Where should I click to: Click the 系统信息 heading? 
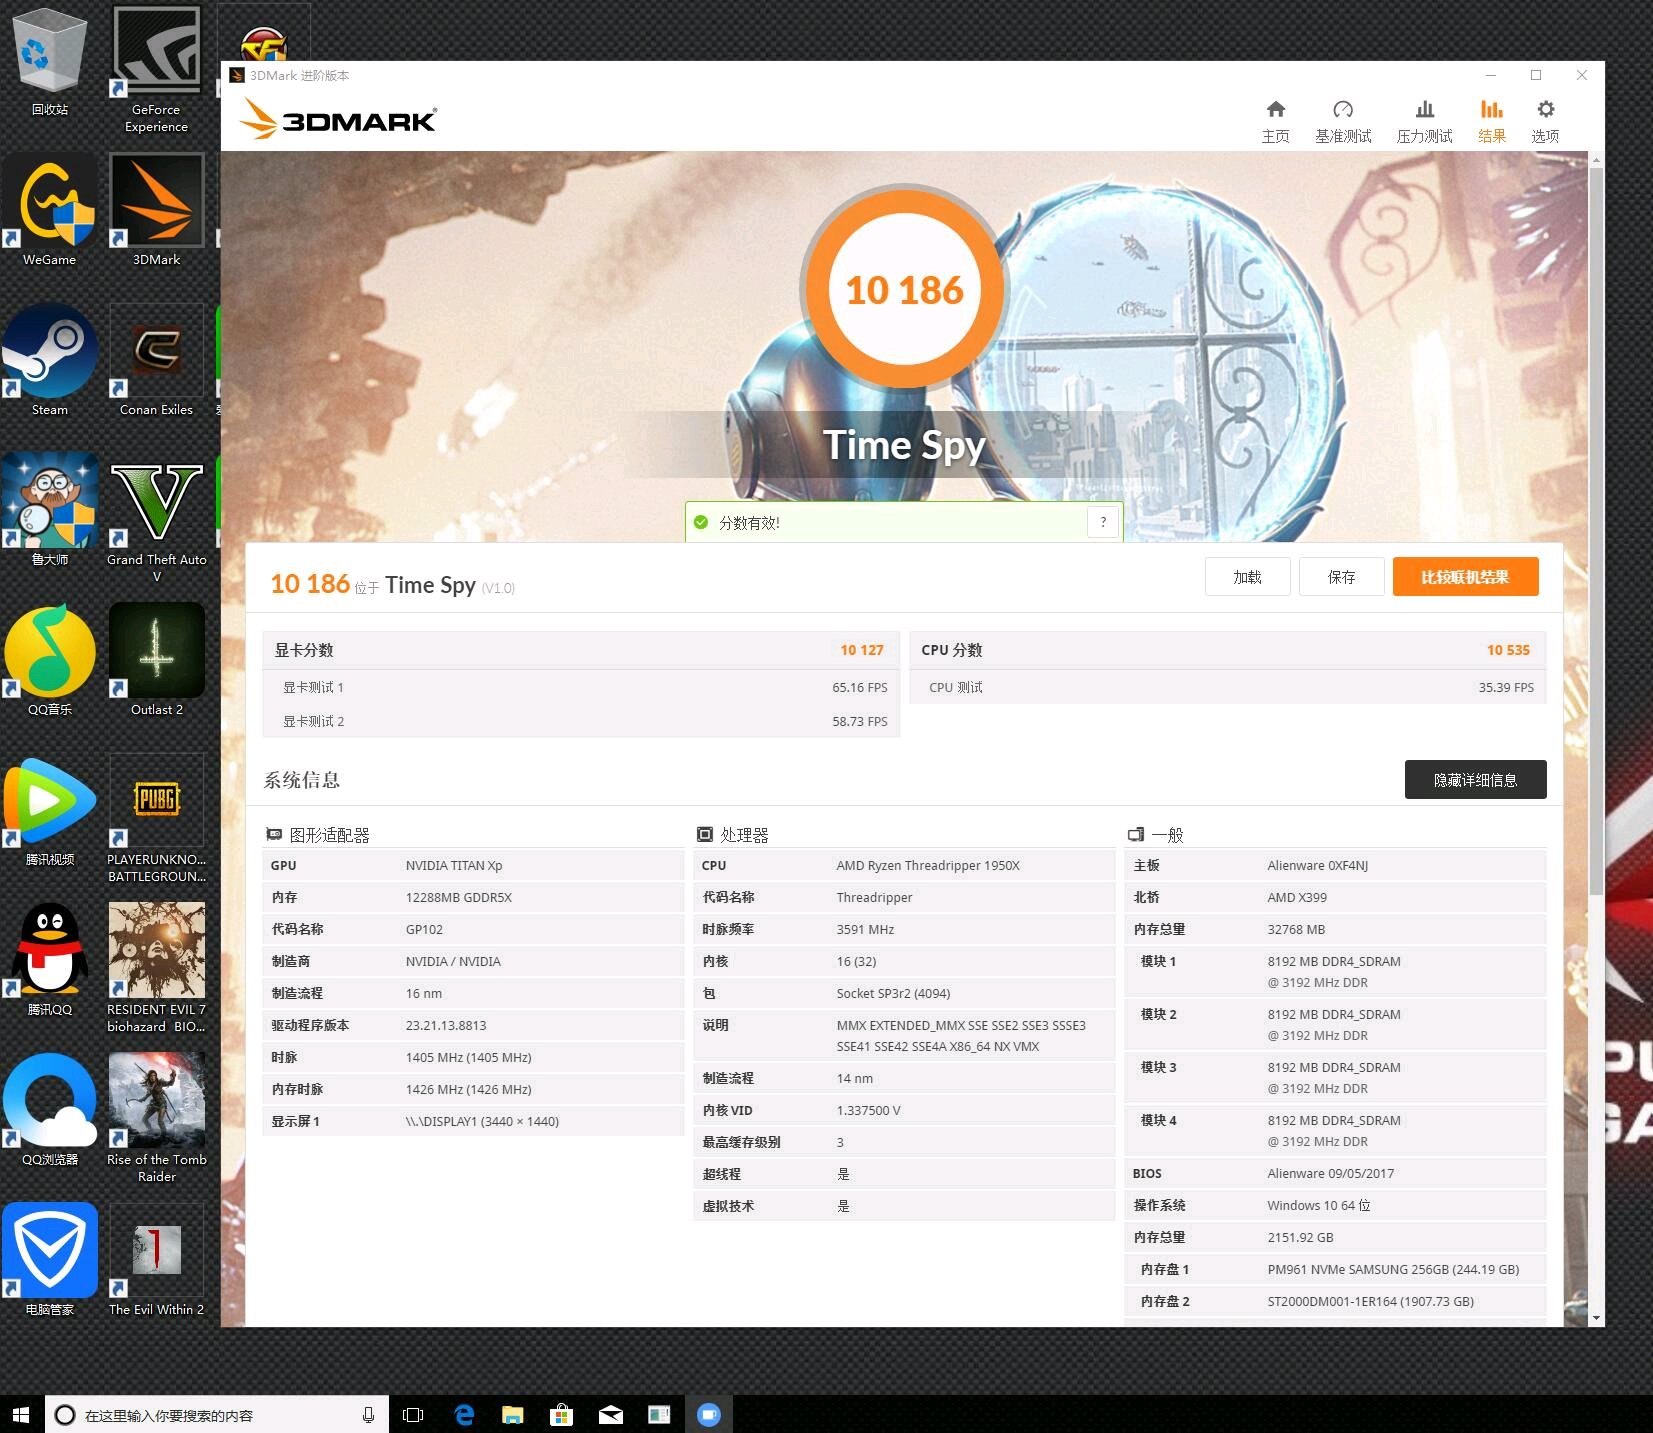302,780
